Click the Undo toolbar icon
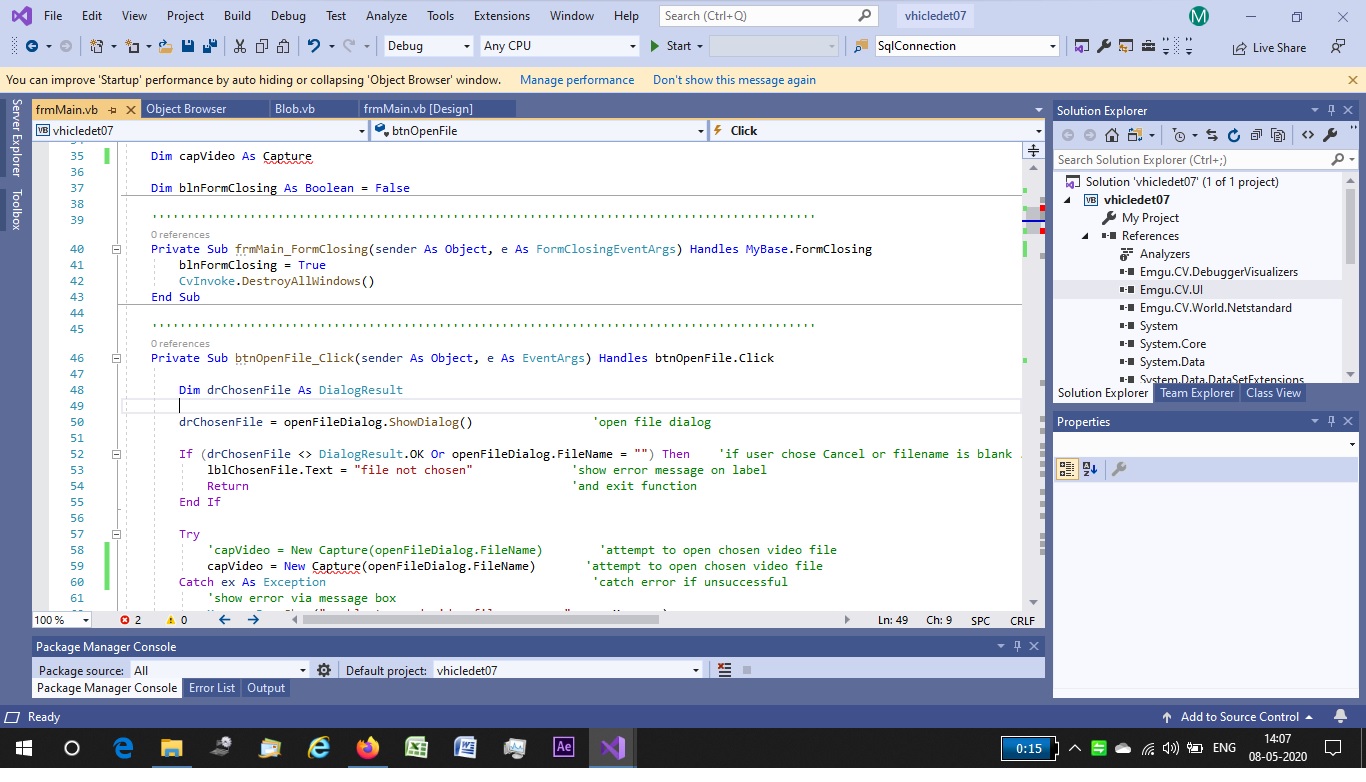 [x=314, y=46]
